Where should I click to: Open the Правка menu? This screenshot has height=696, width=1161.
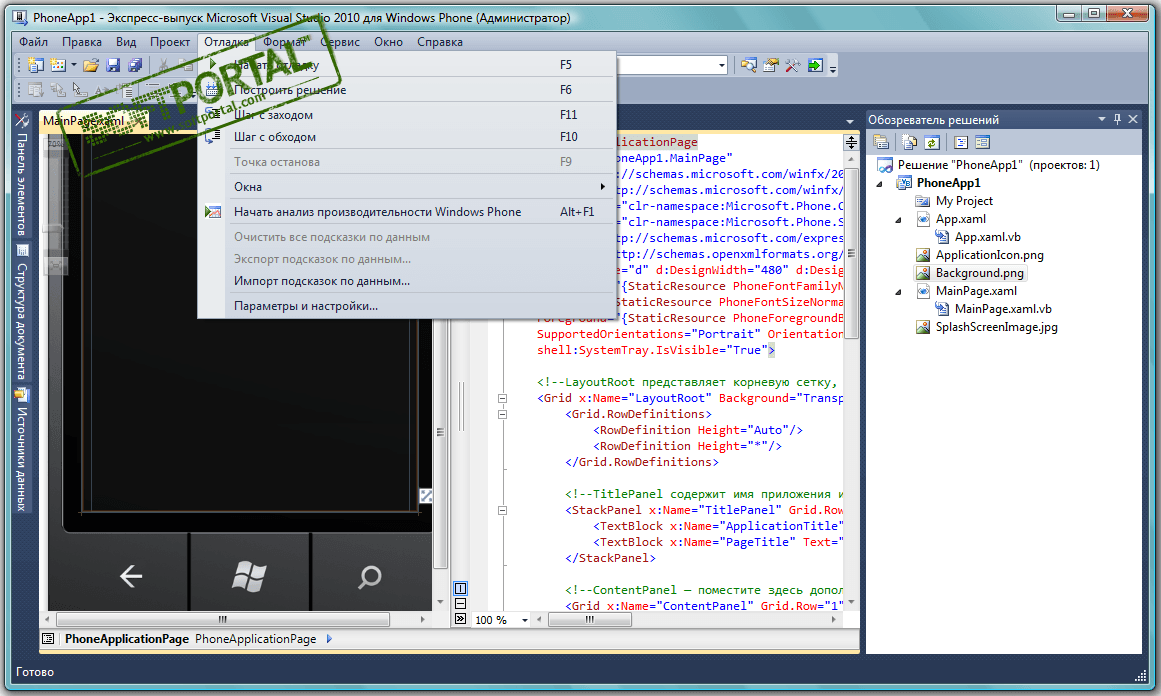pyautogui.click(x=82, y=42)
